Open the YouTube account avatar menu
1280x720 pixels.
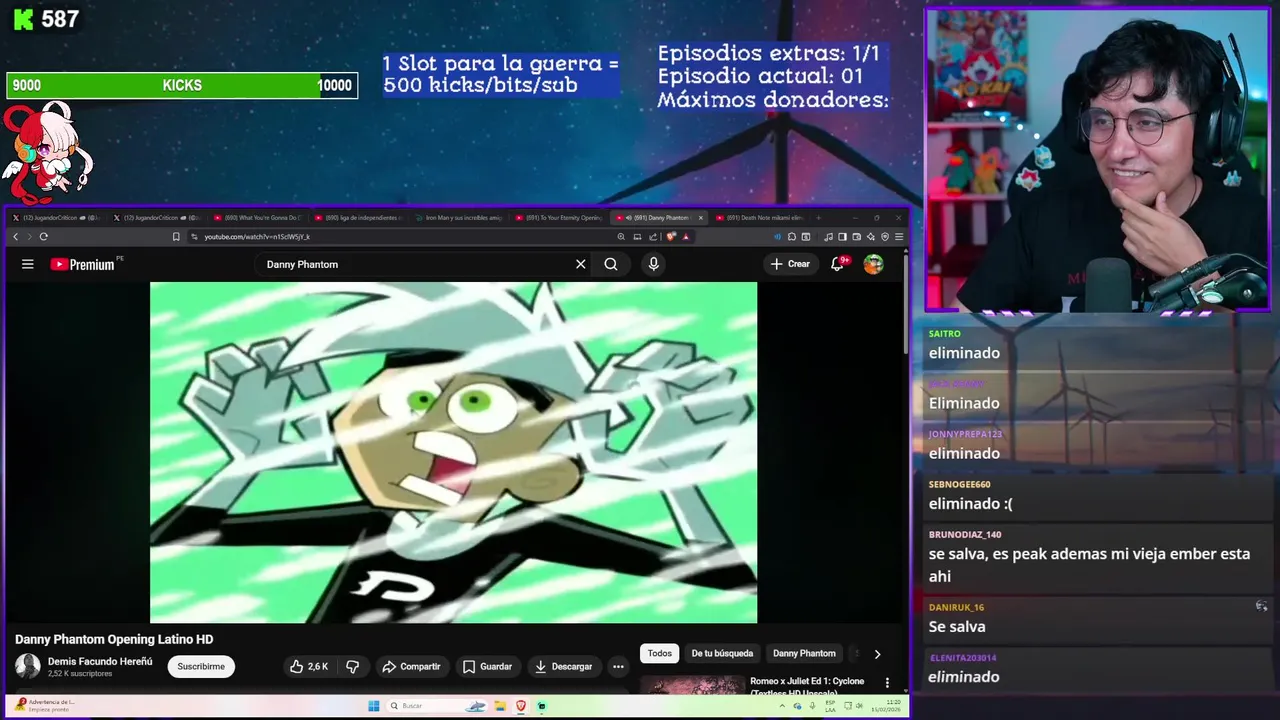[874, 264]
